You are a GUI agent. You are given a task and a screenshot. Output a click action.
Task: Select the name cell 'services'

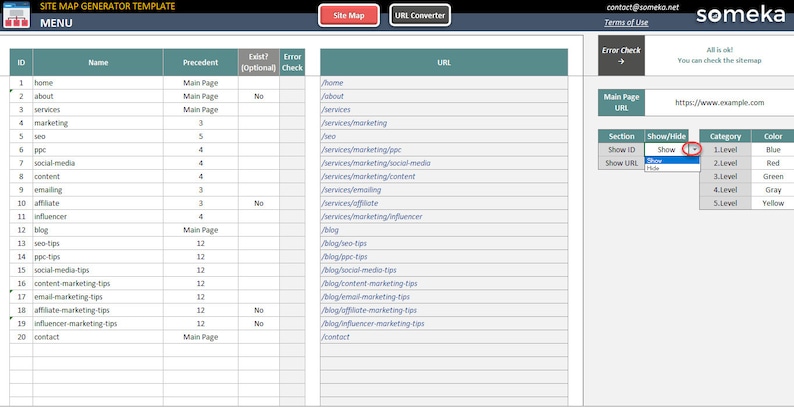pos(98,109)
